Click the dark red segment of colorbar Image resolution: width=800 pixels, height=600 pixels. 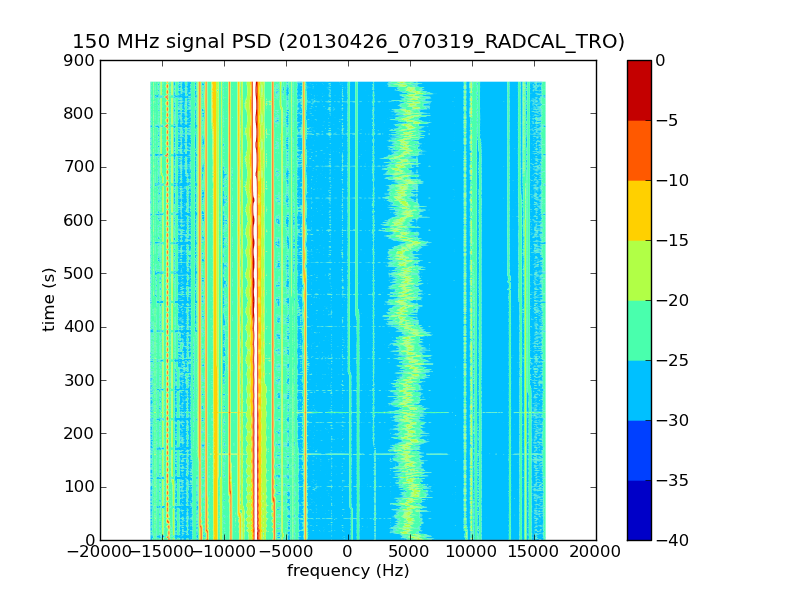[639, 90]
